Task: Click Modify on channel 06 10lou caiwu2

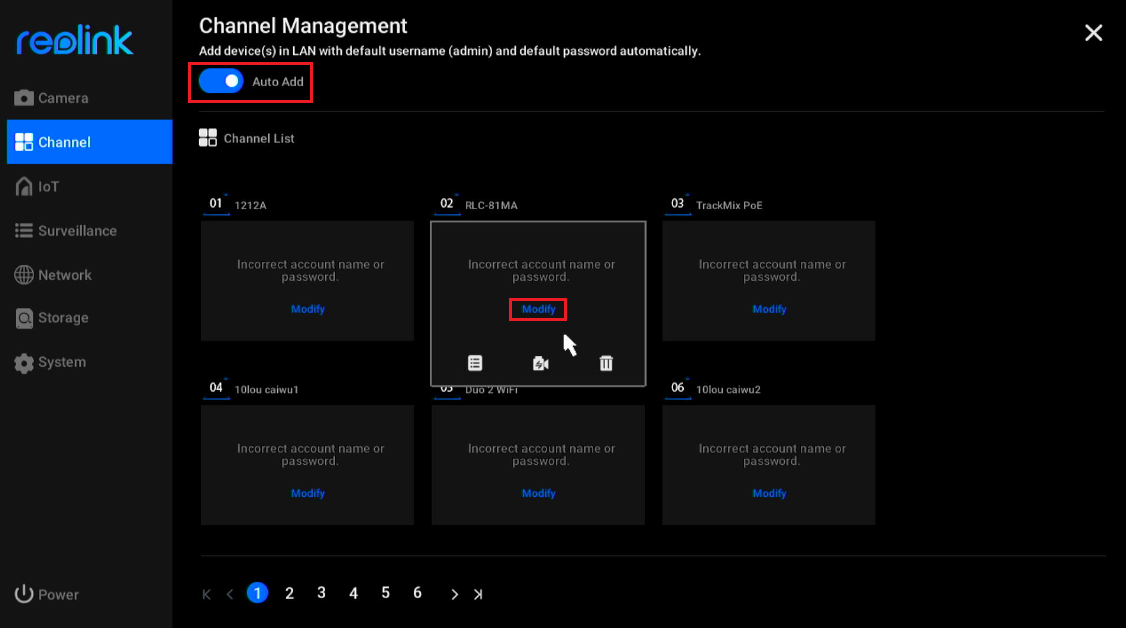Action: click(x=769, y=494)
